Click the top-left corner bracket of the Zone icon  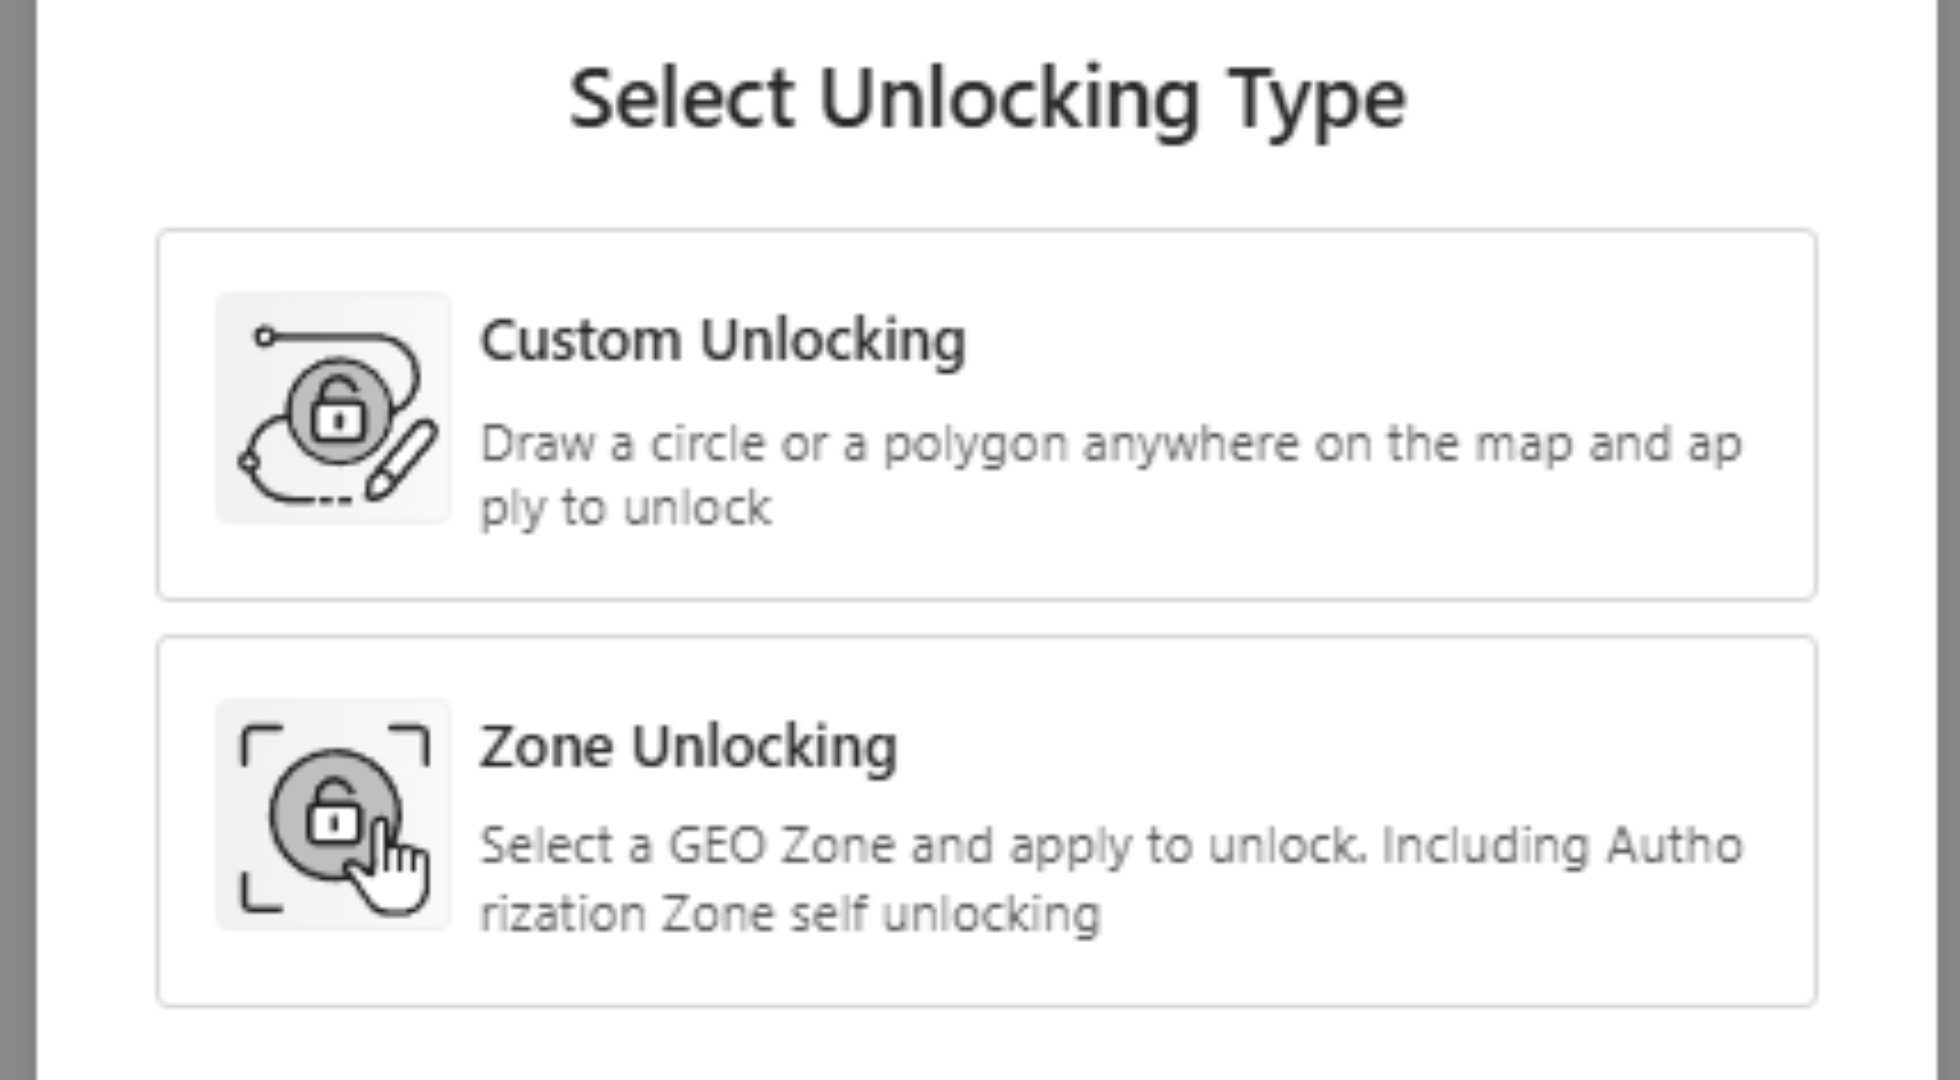click(x=261, y=745)
